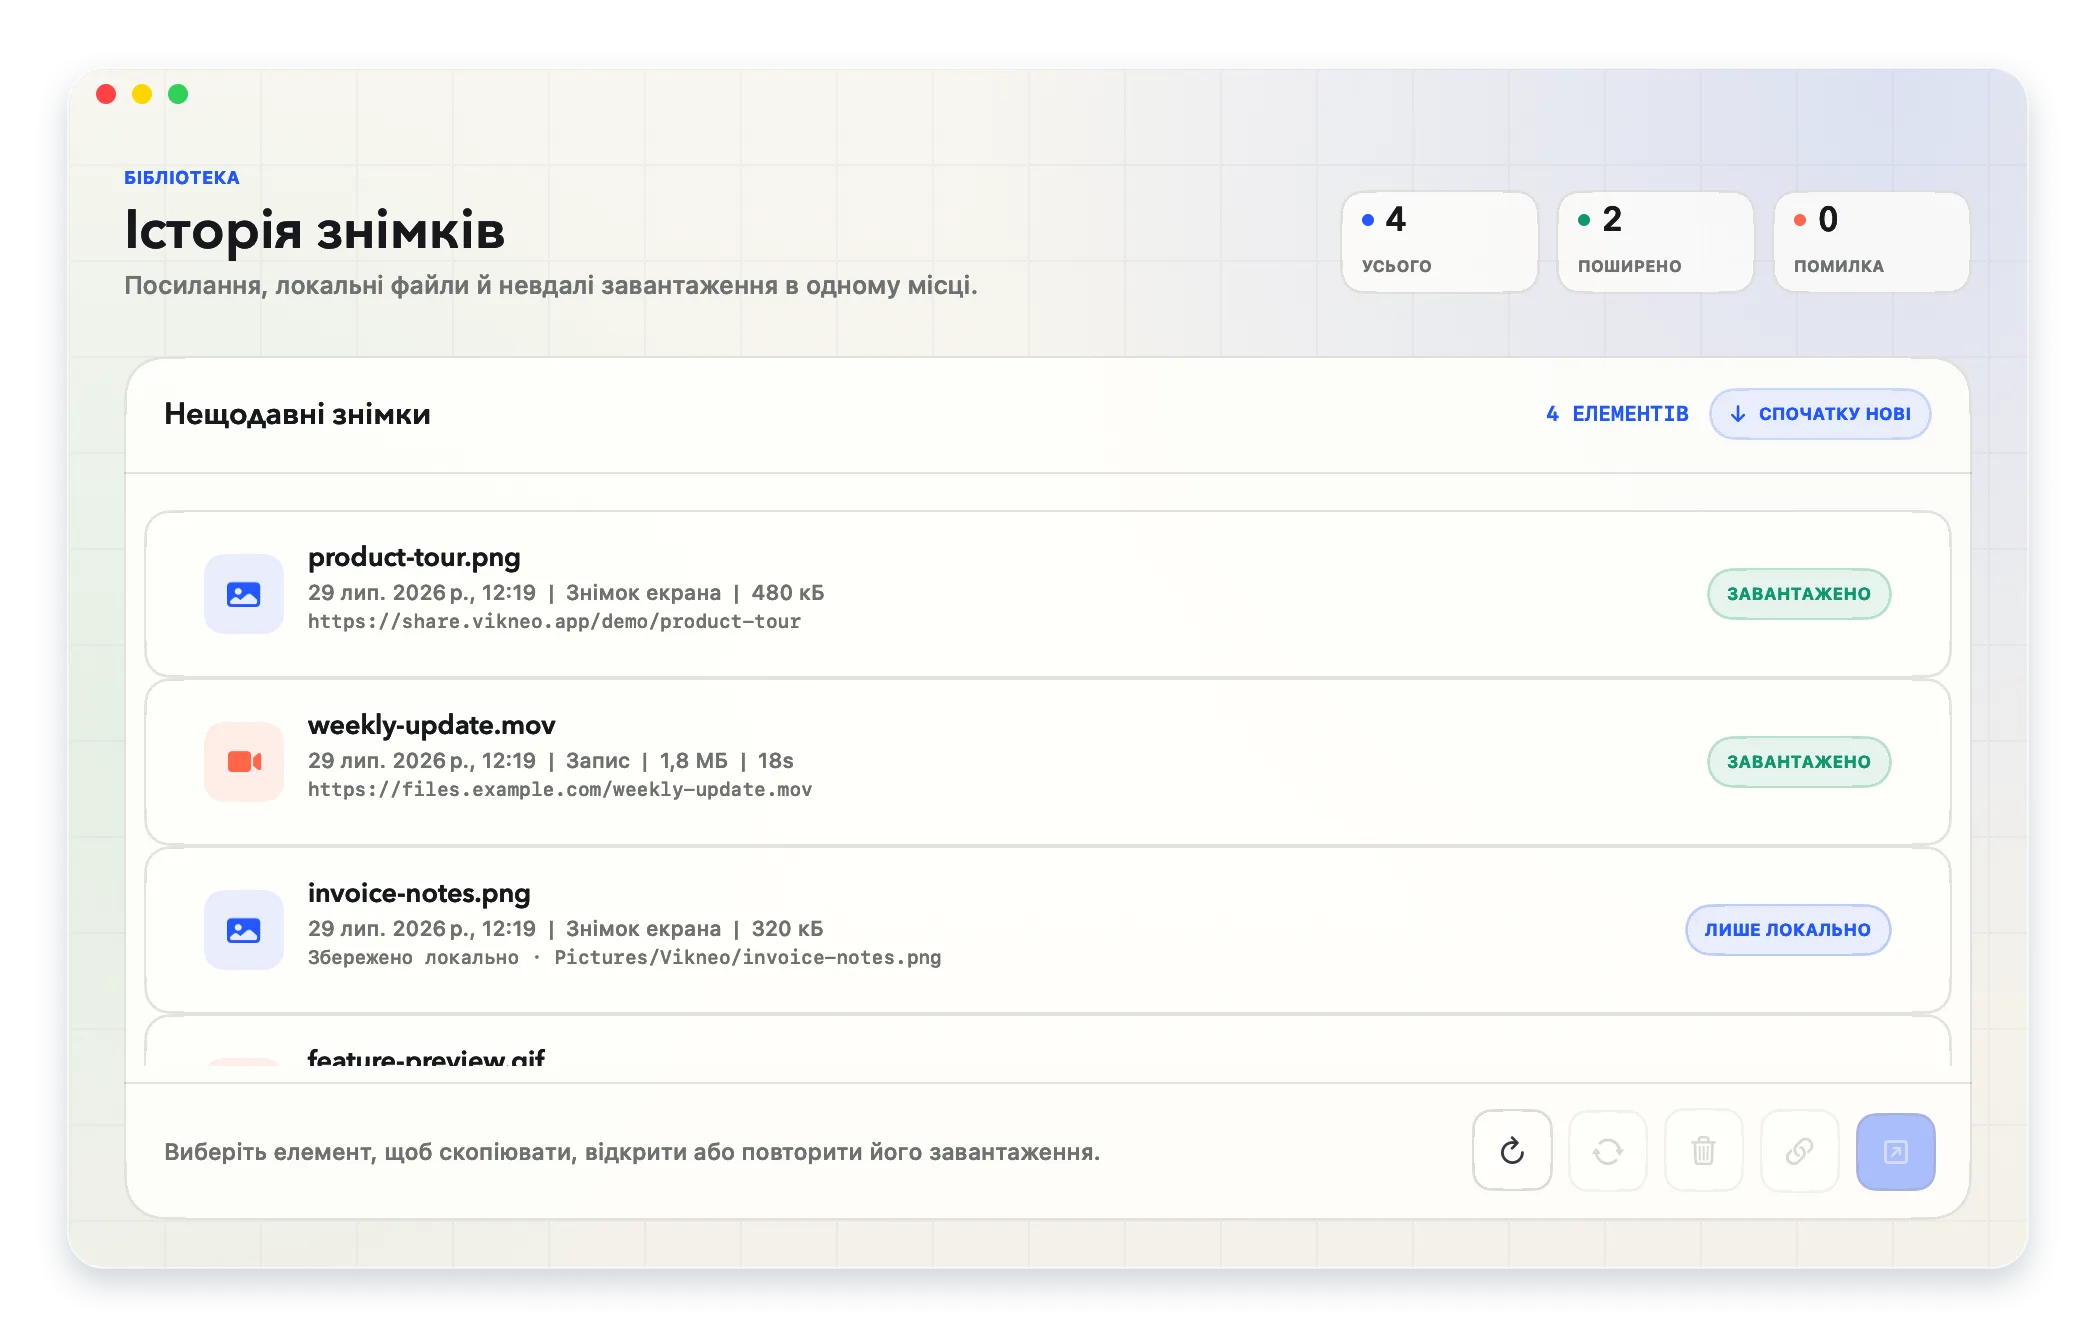Click the blue open-external icon button
This screenshot has width=2096, height=1336.
1896,1151
